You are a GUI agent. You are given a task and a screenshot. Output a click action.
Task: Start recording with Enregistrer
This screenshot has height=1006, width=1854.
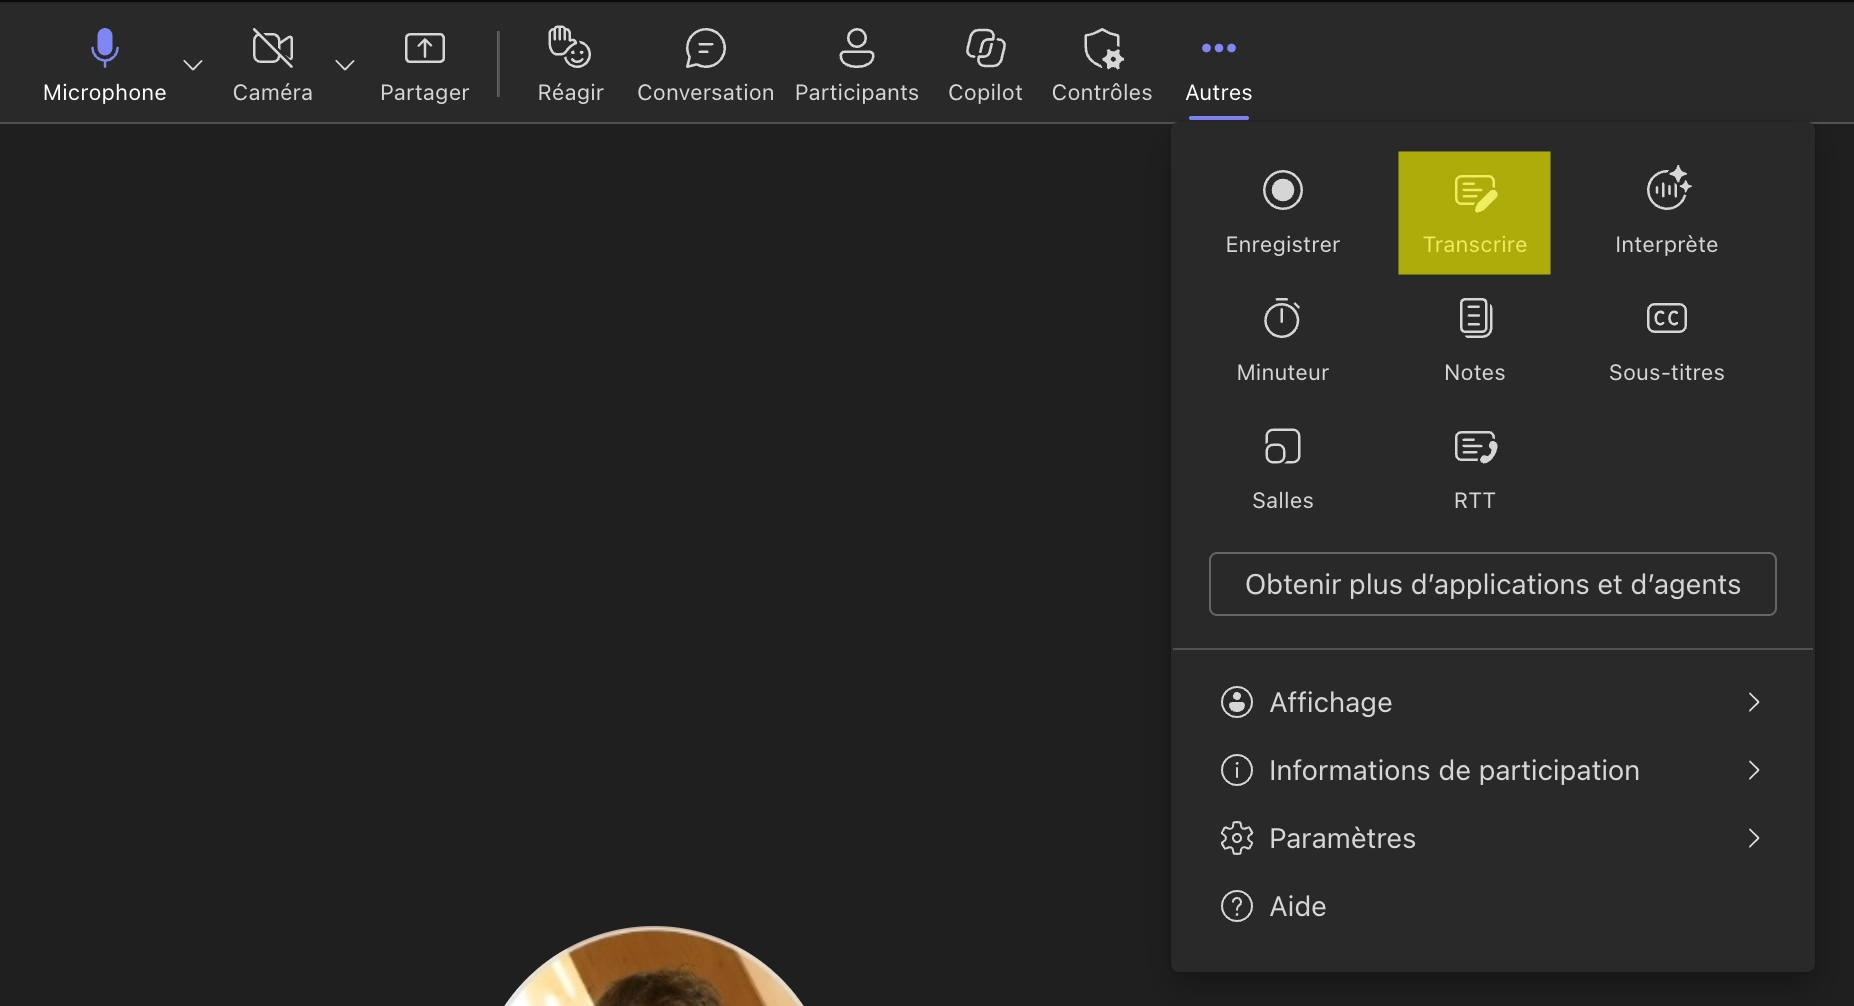[1282, 213]
